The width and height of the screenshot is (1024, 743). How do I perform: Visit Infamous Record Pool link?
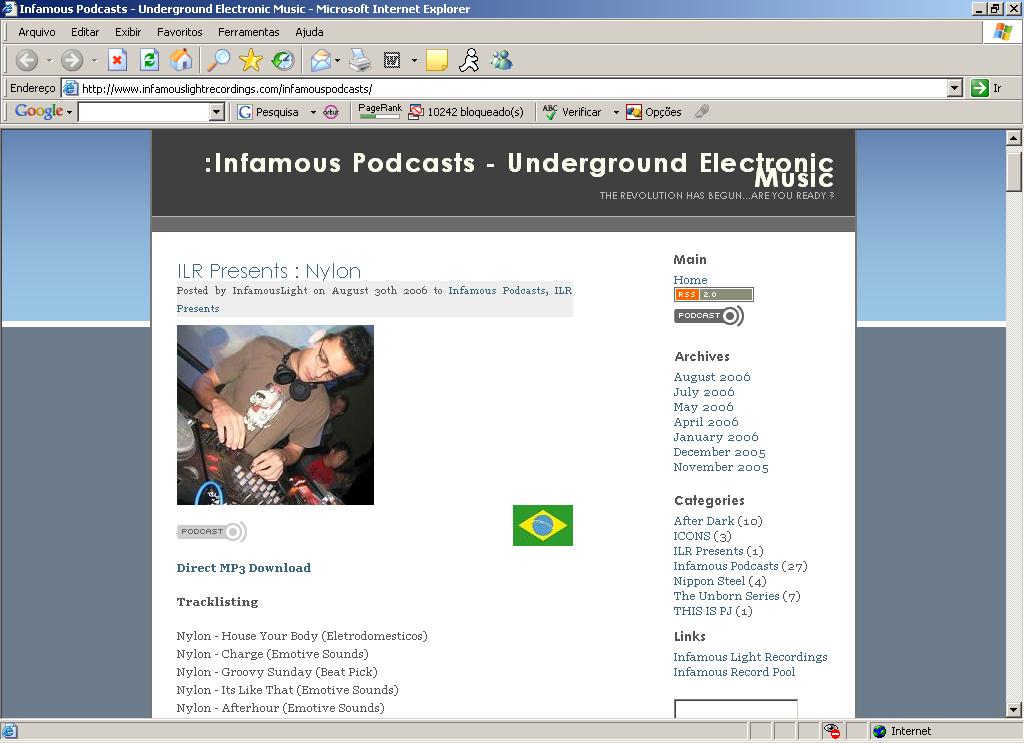734,672
